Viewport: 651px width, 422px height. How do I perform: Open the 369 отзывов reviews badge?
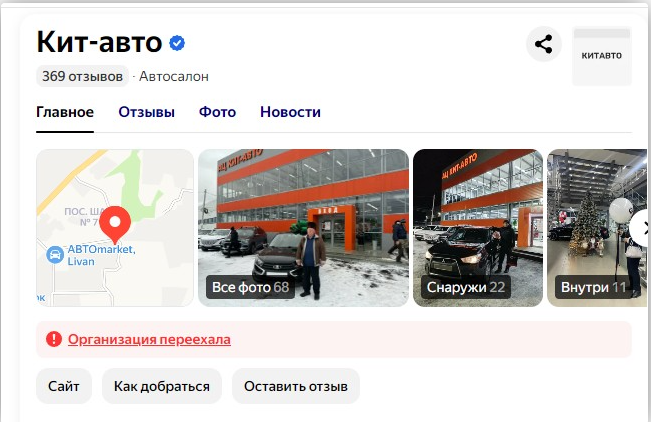coord(82,76)
